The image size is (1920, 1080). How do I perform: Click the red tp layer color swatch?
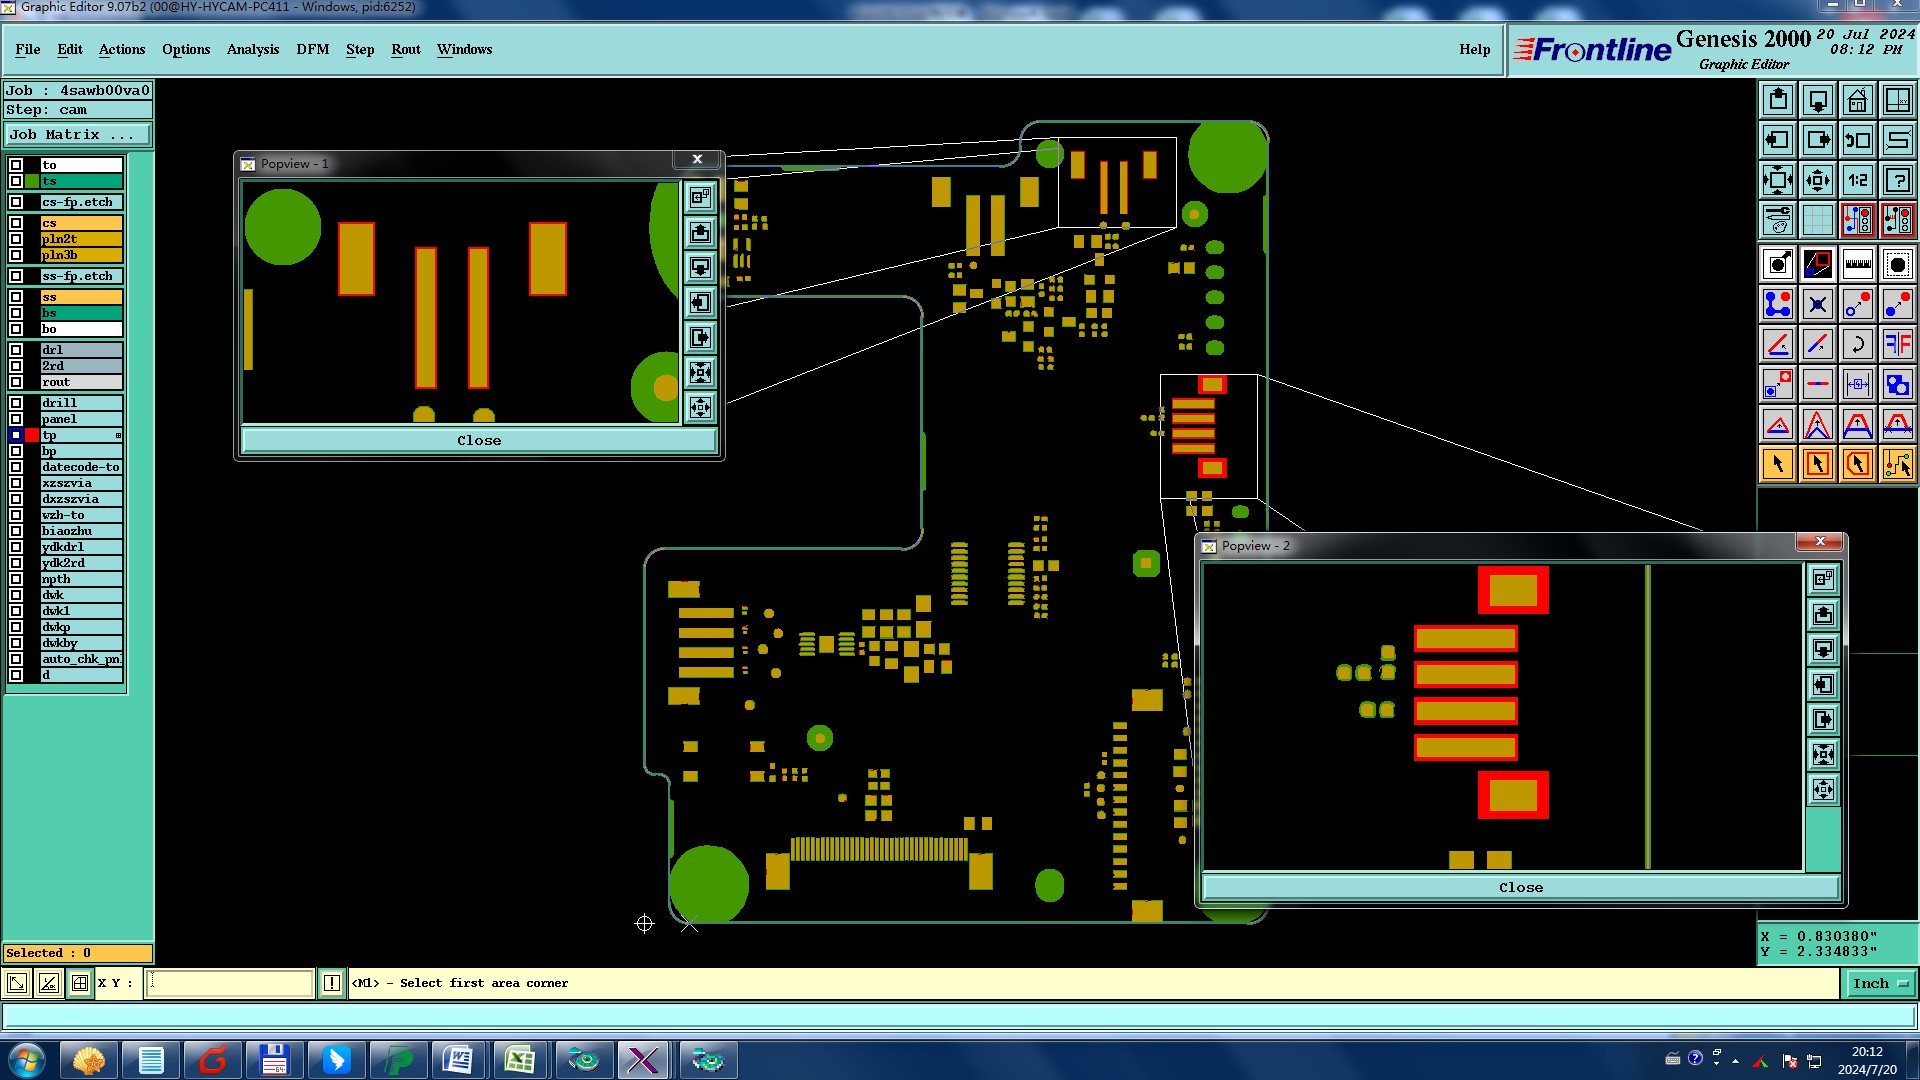point(32,435)
